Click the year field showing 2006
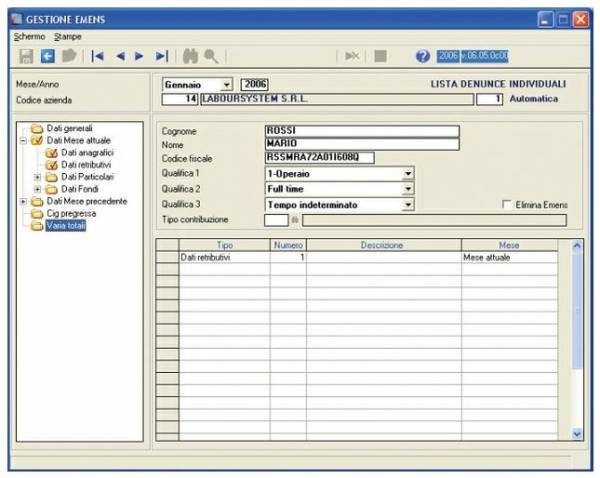Image resolution: width=600 pixels, height=478 pixels. pyautogui.click(x=254, y=84)
